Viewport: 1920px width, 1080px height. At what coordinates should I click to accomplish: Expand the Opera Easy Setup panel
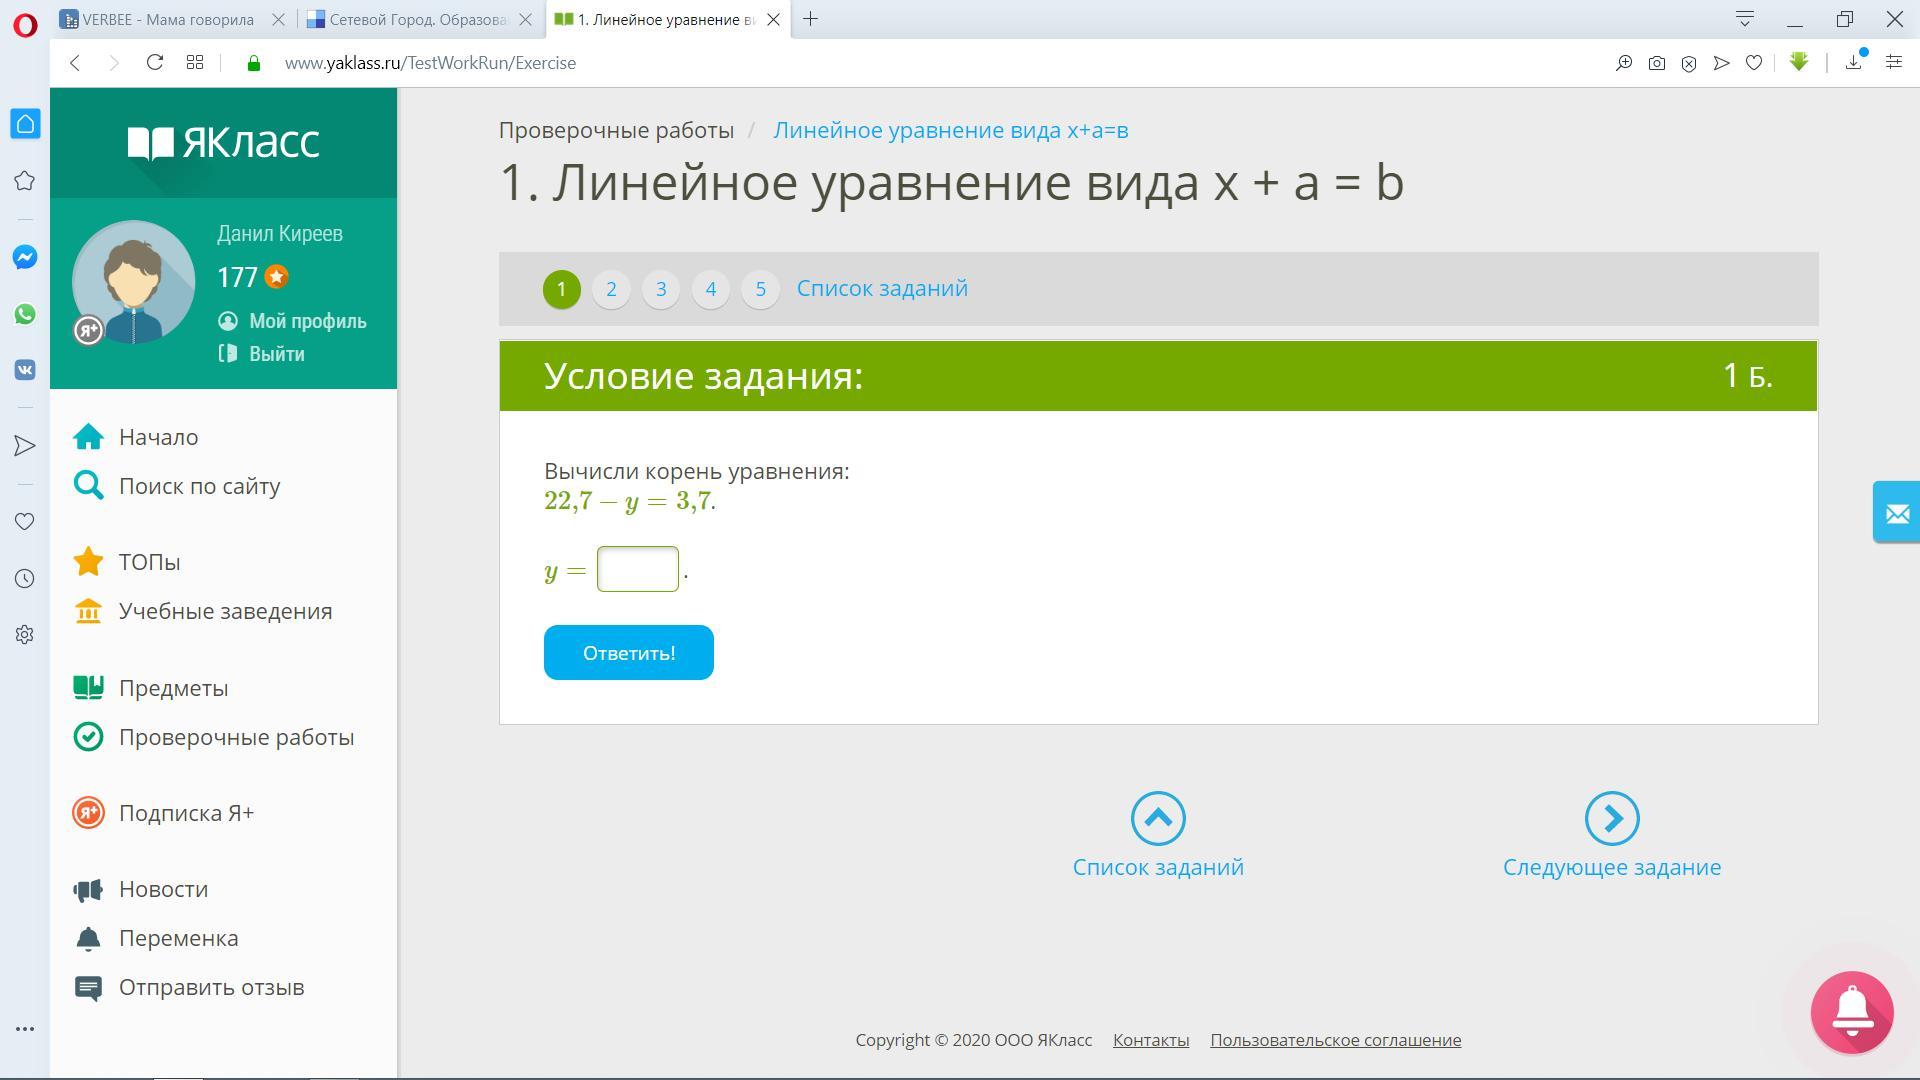click(x=1893, y=63)
